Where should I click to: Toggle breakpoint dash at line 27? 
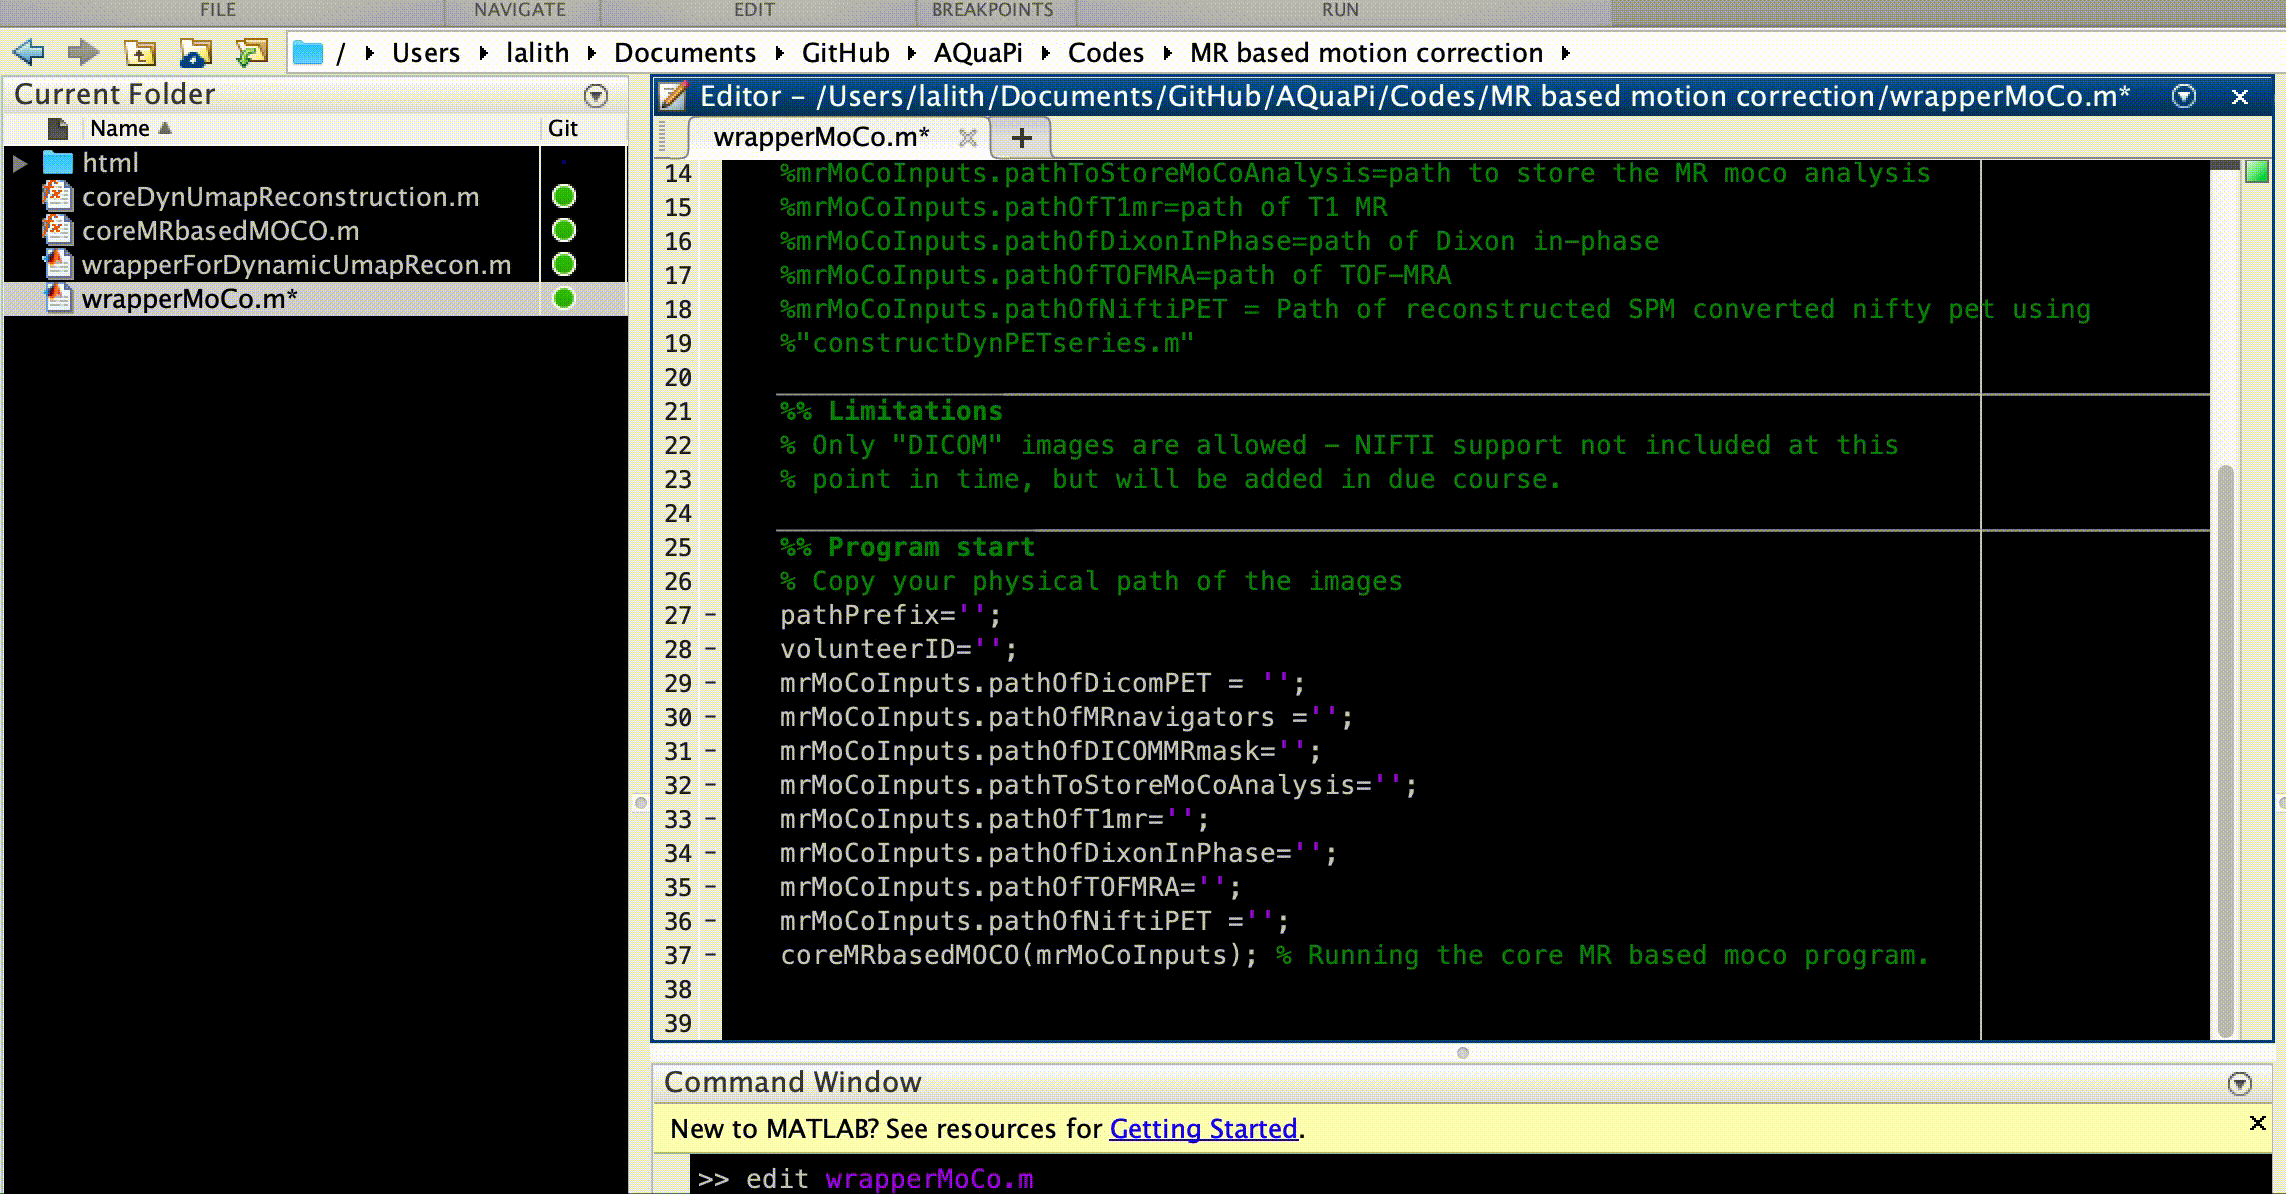[x=710, y=615]
